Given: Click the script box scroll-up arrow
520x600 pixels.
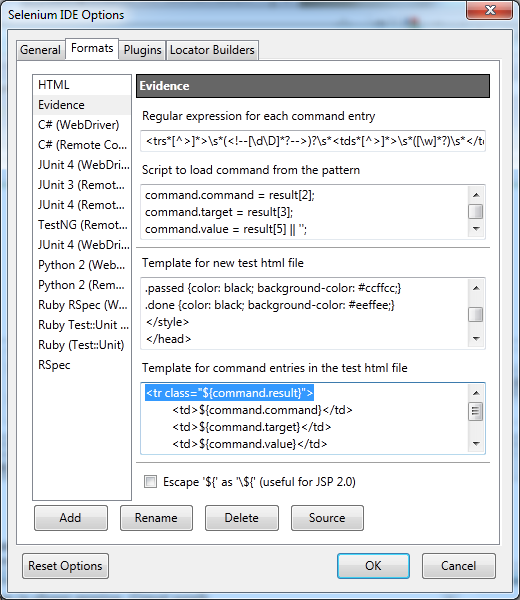Looking at the screenshot, I should pyautogui.click(x=476, y=195).
